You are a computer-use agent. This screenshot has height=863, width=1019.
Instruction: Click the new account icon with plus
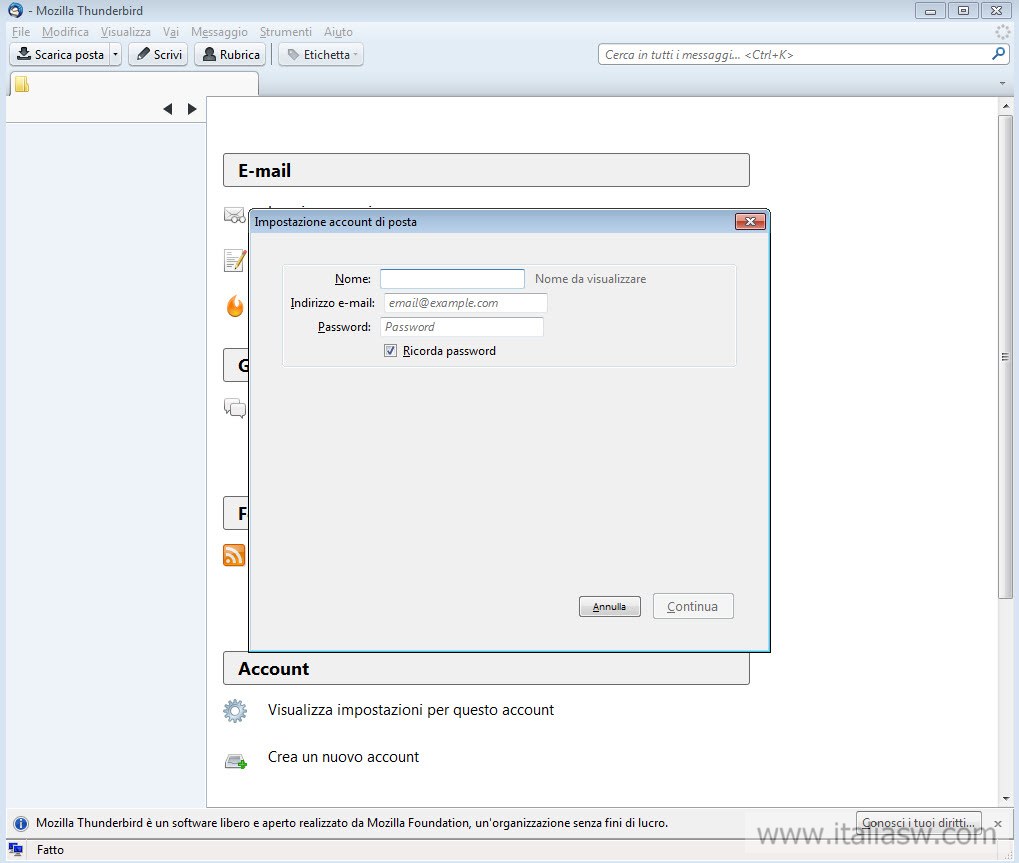tap(235, 761)
